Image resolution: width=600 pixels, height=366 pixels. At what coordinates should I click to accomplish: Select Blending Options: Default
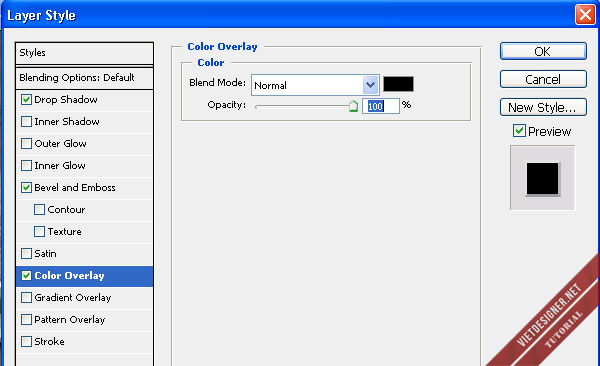point(85,78)
